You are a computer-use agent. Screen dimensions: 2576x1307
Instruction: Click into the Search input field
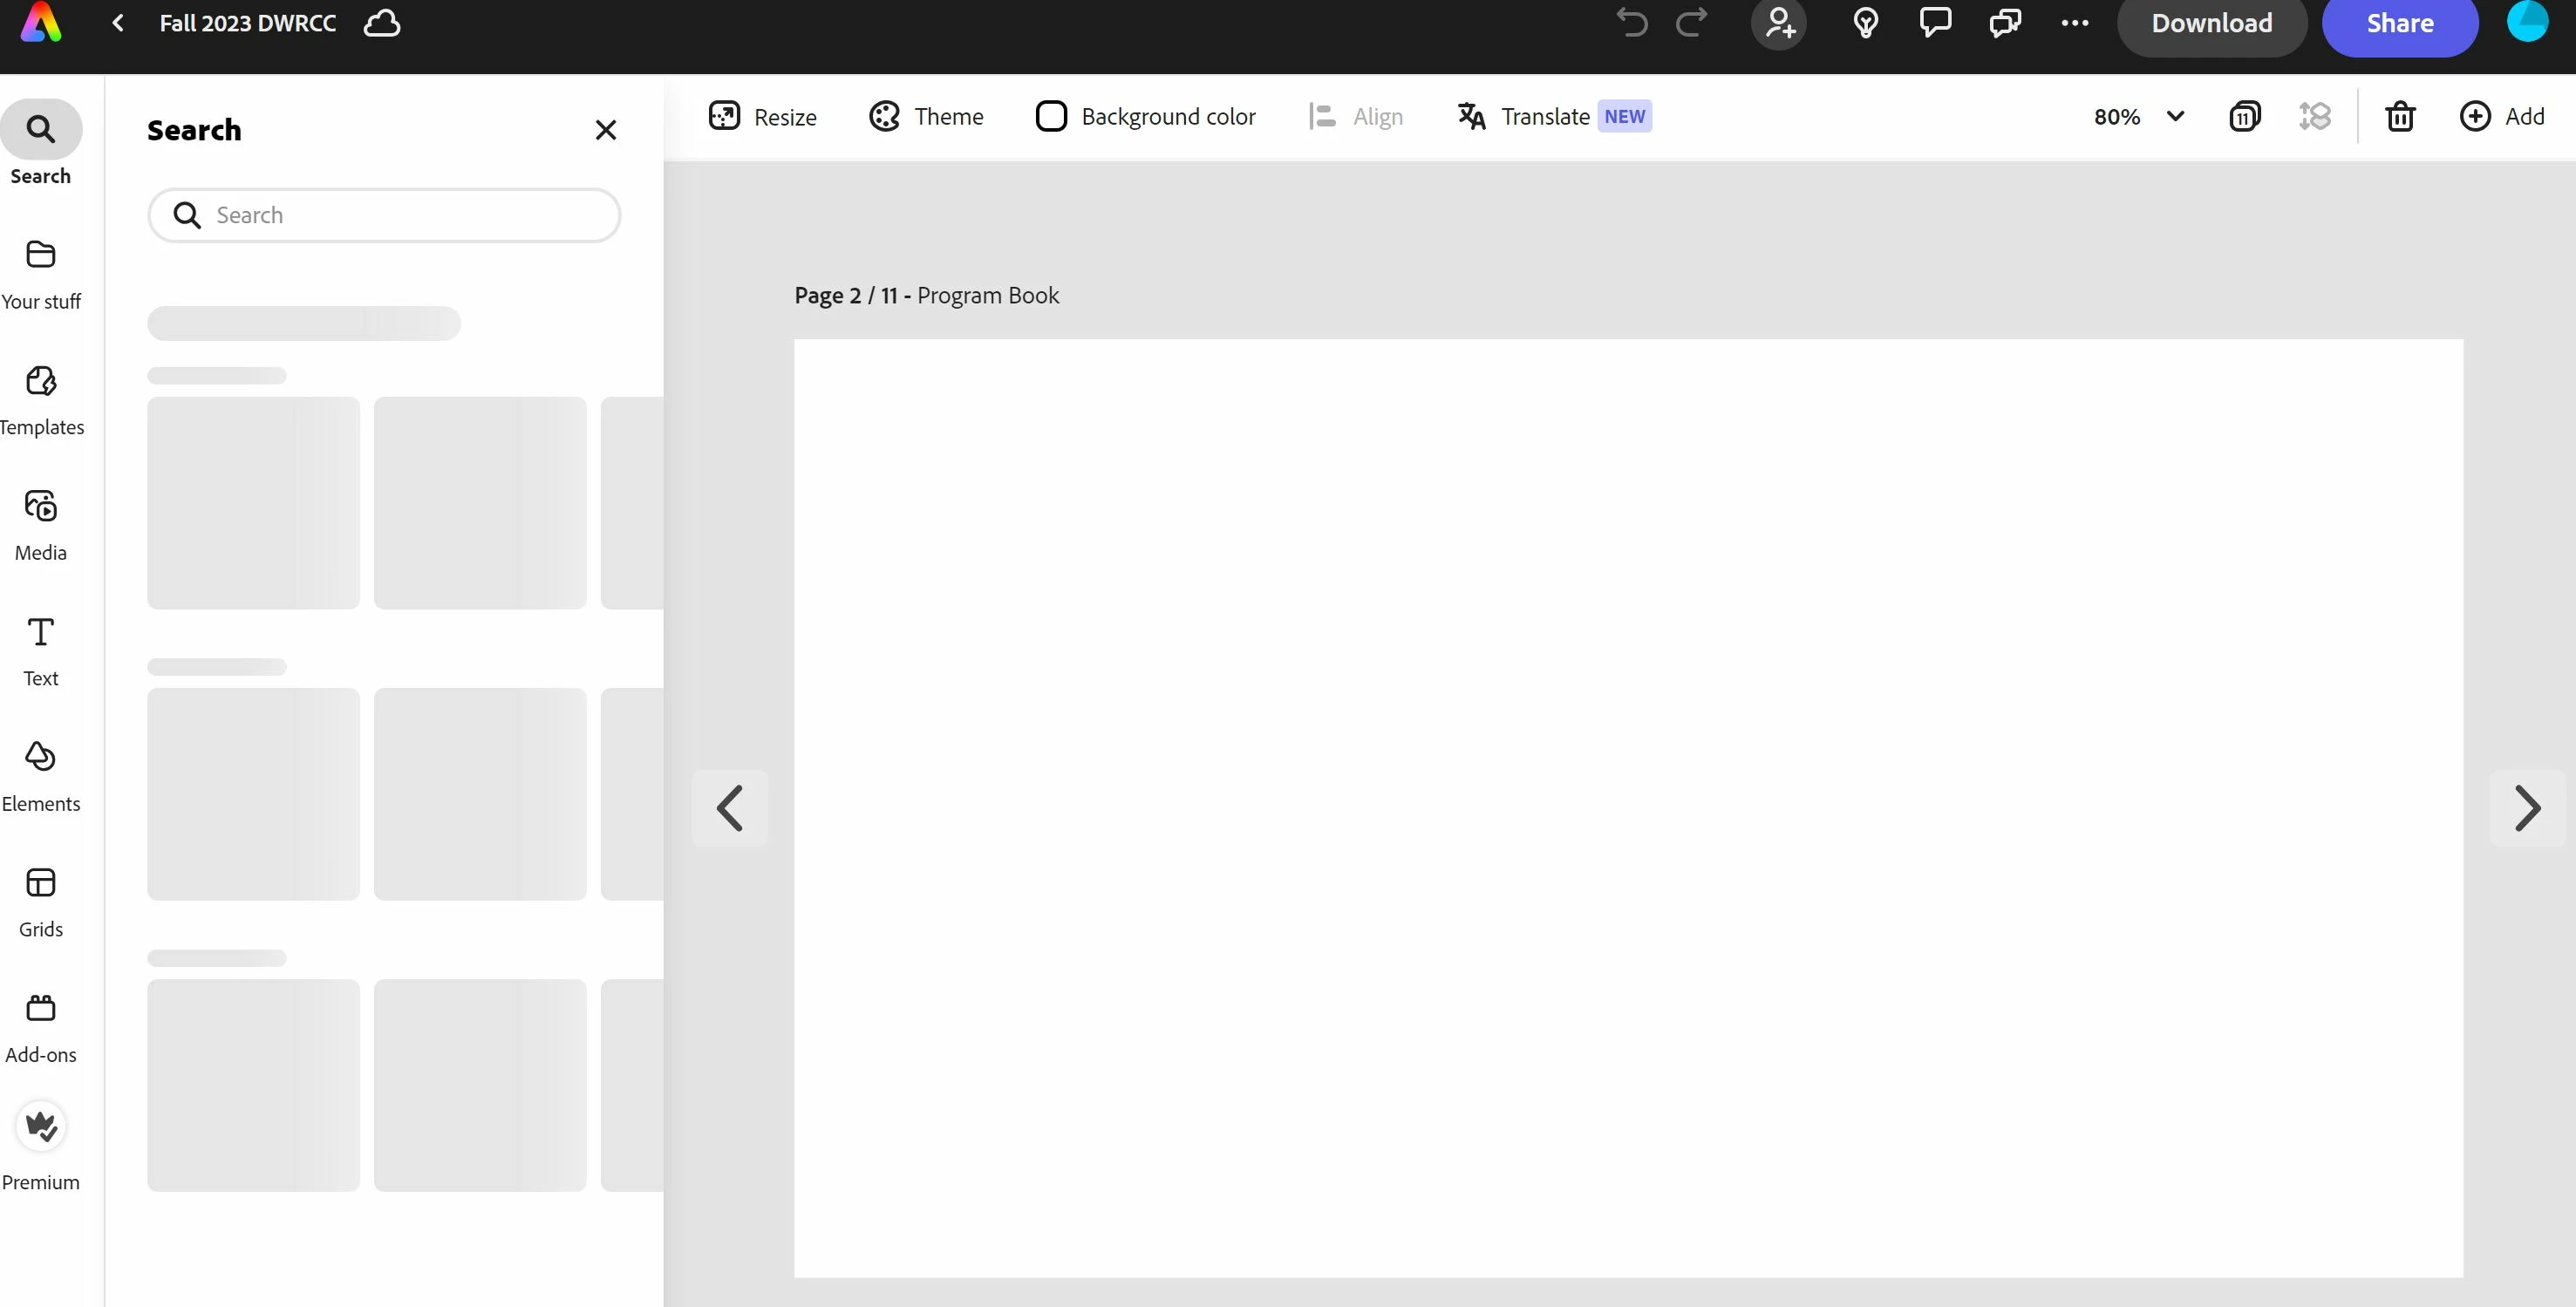point(400,215)
